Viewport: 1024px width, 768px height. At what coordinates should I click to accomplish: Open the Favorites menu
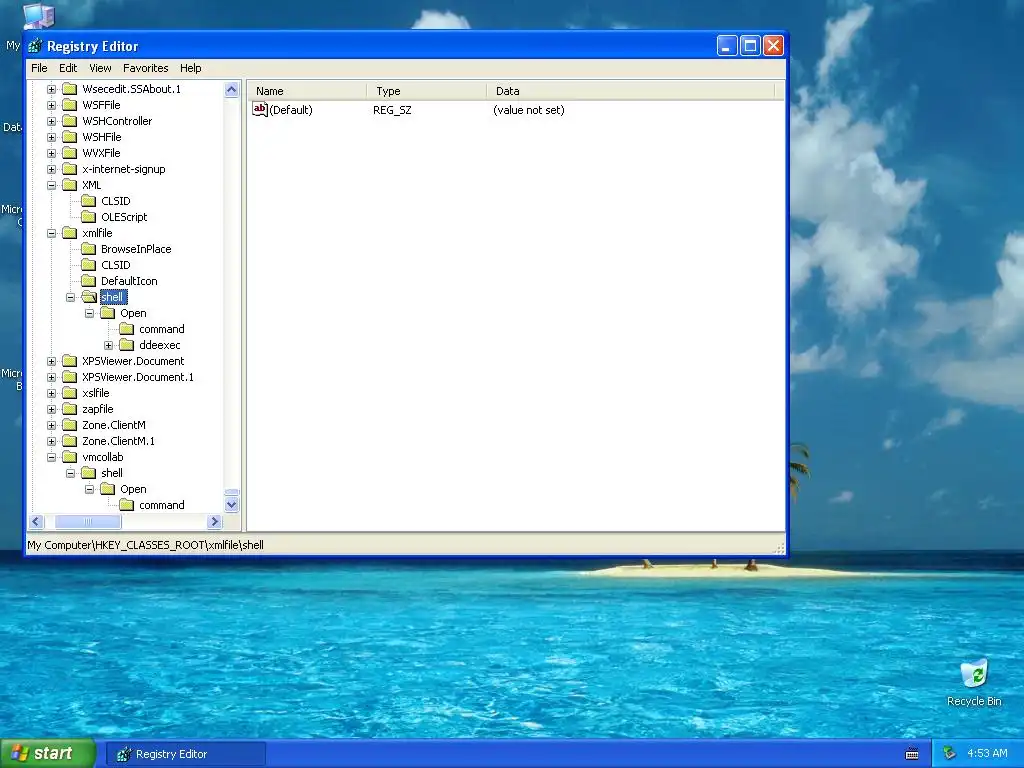click(146, 68)
